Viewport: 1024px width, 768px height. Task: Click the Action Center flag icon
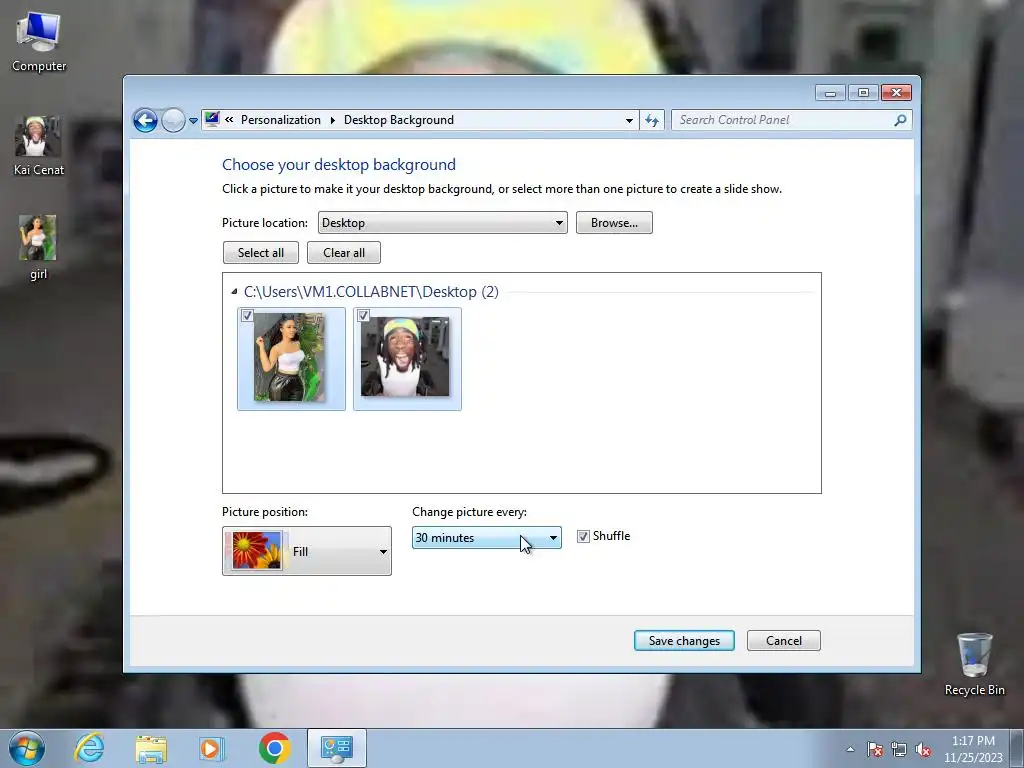point(875,749)
